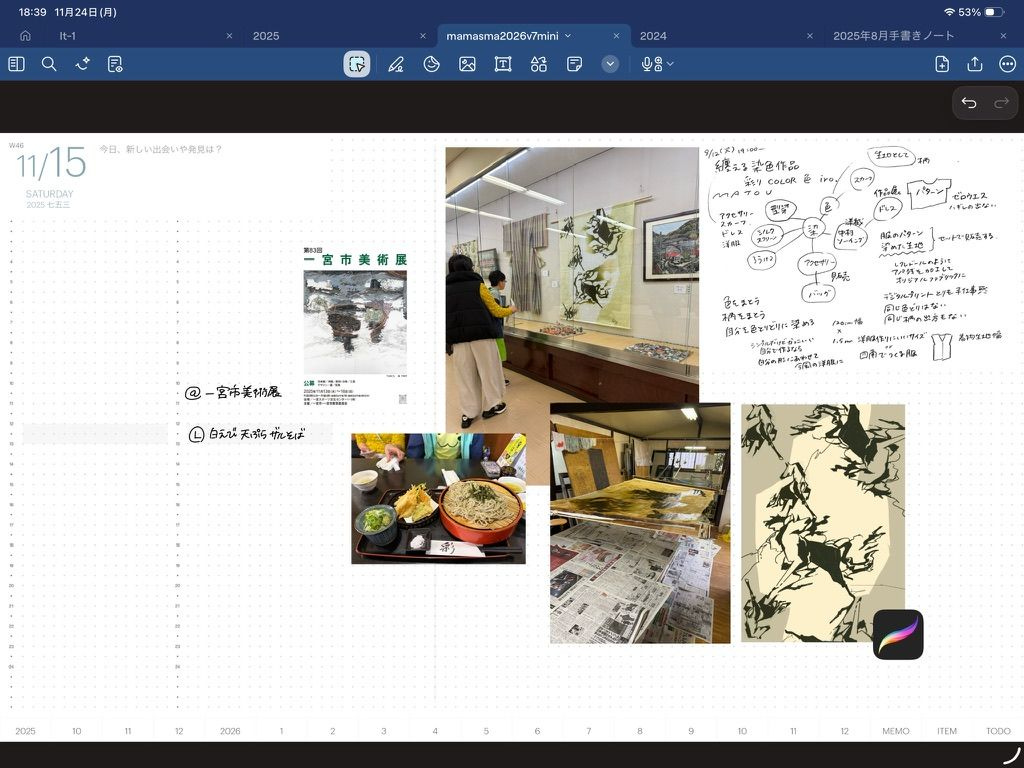
Task: Tap the handwritten @一宮市美術展 note
Action: [233, 392]
